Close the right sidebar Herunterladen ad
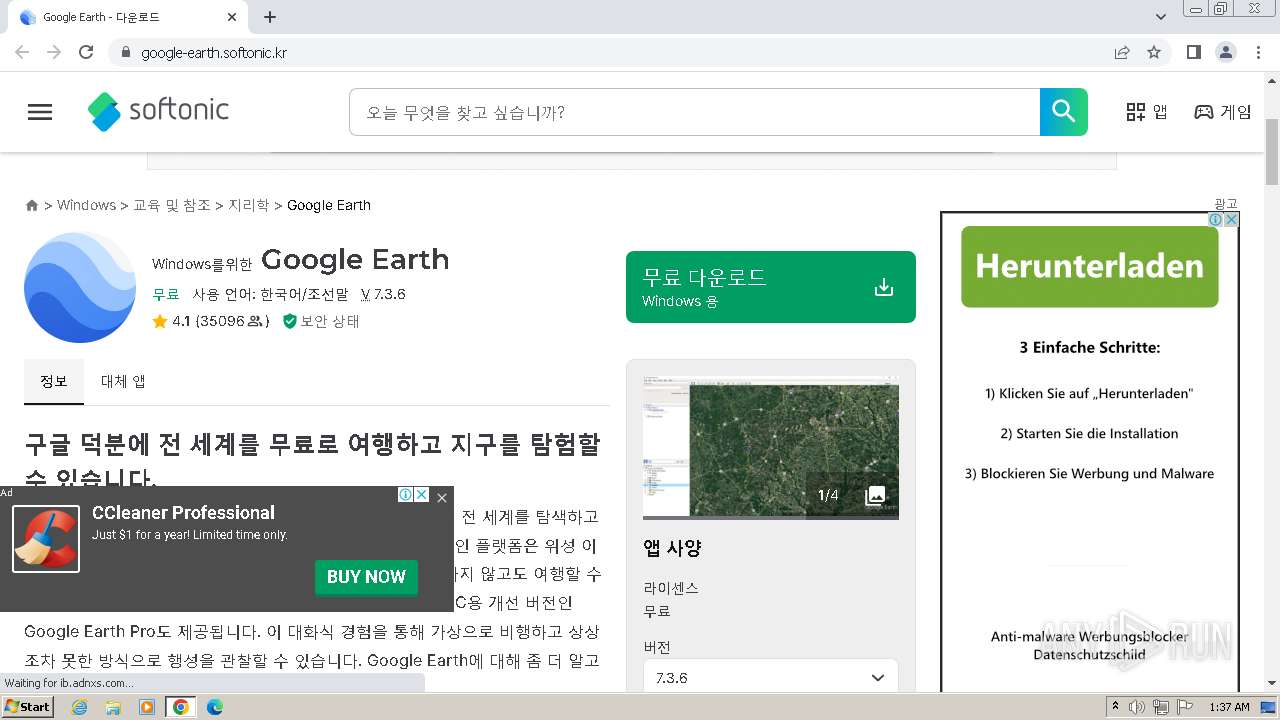1280x720 pixels. (x=1231, y=220)
